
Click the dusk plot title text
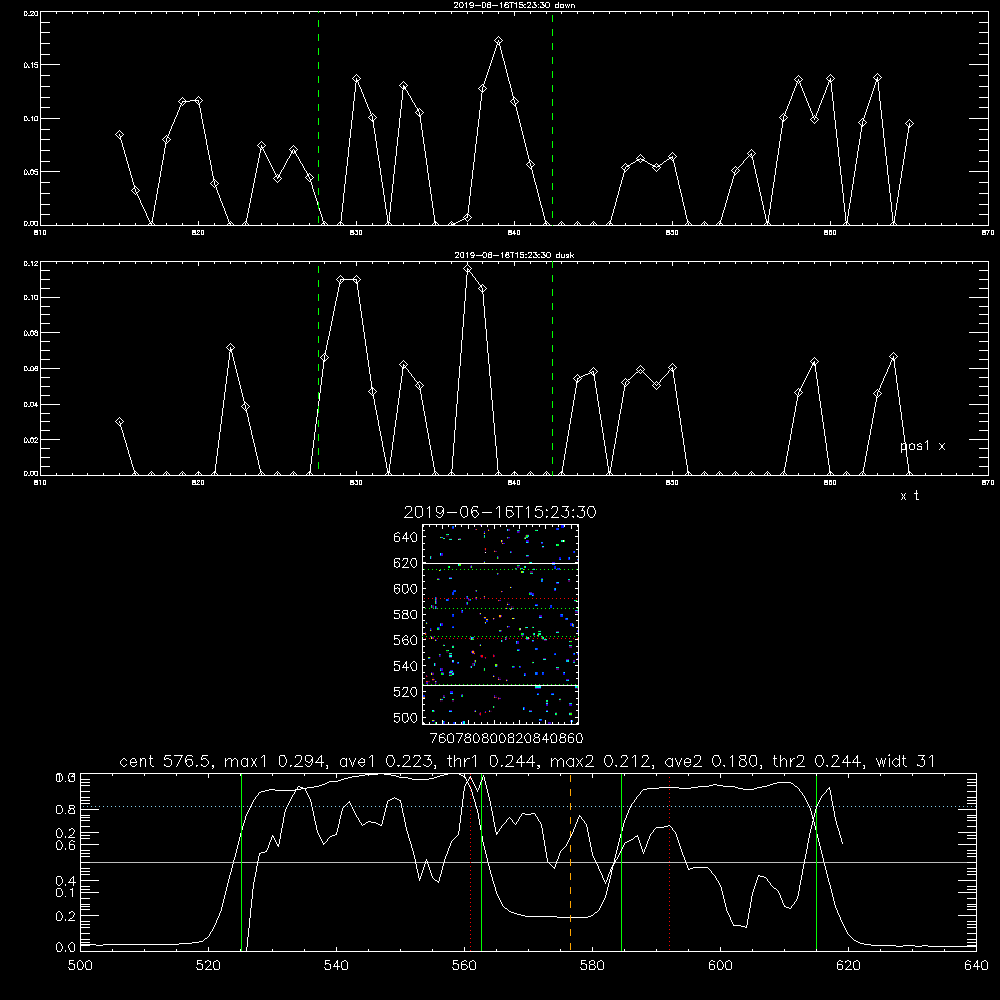(x=514, y=255)
